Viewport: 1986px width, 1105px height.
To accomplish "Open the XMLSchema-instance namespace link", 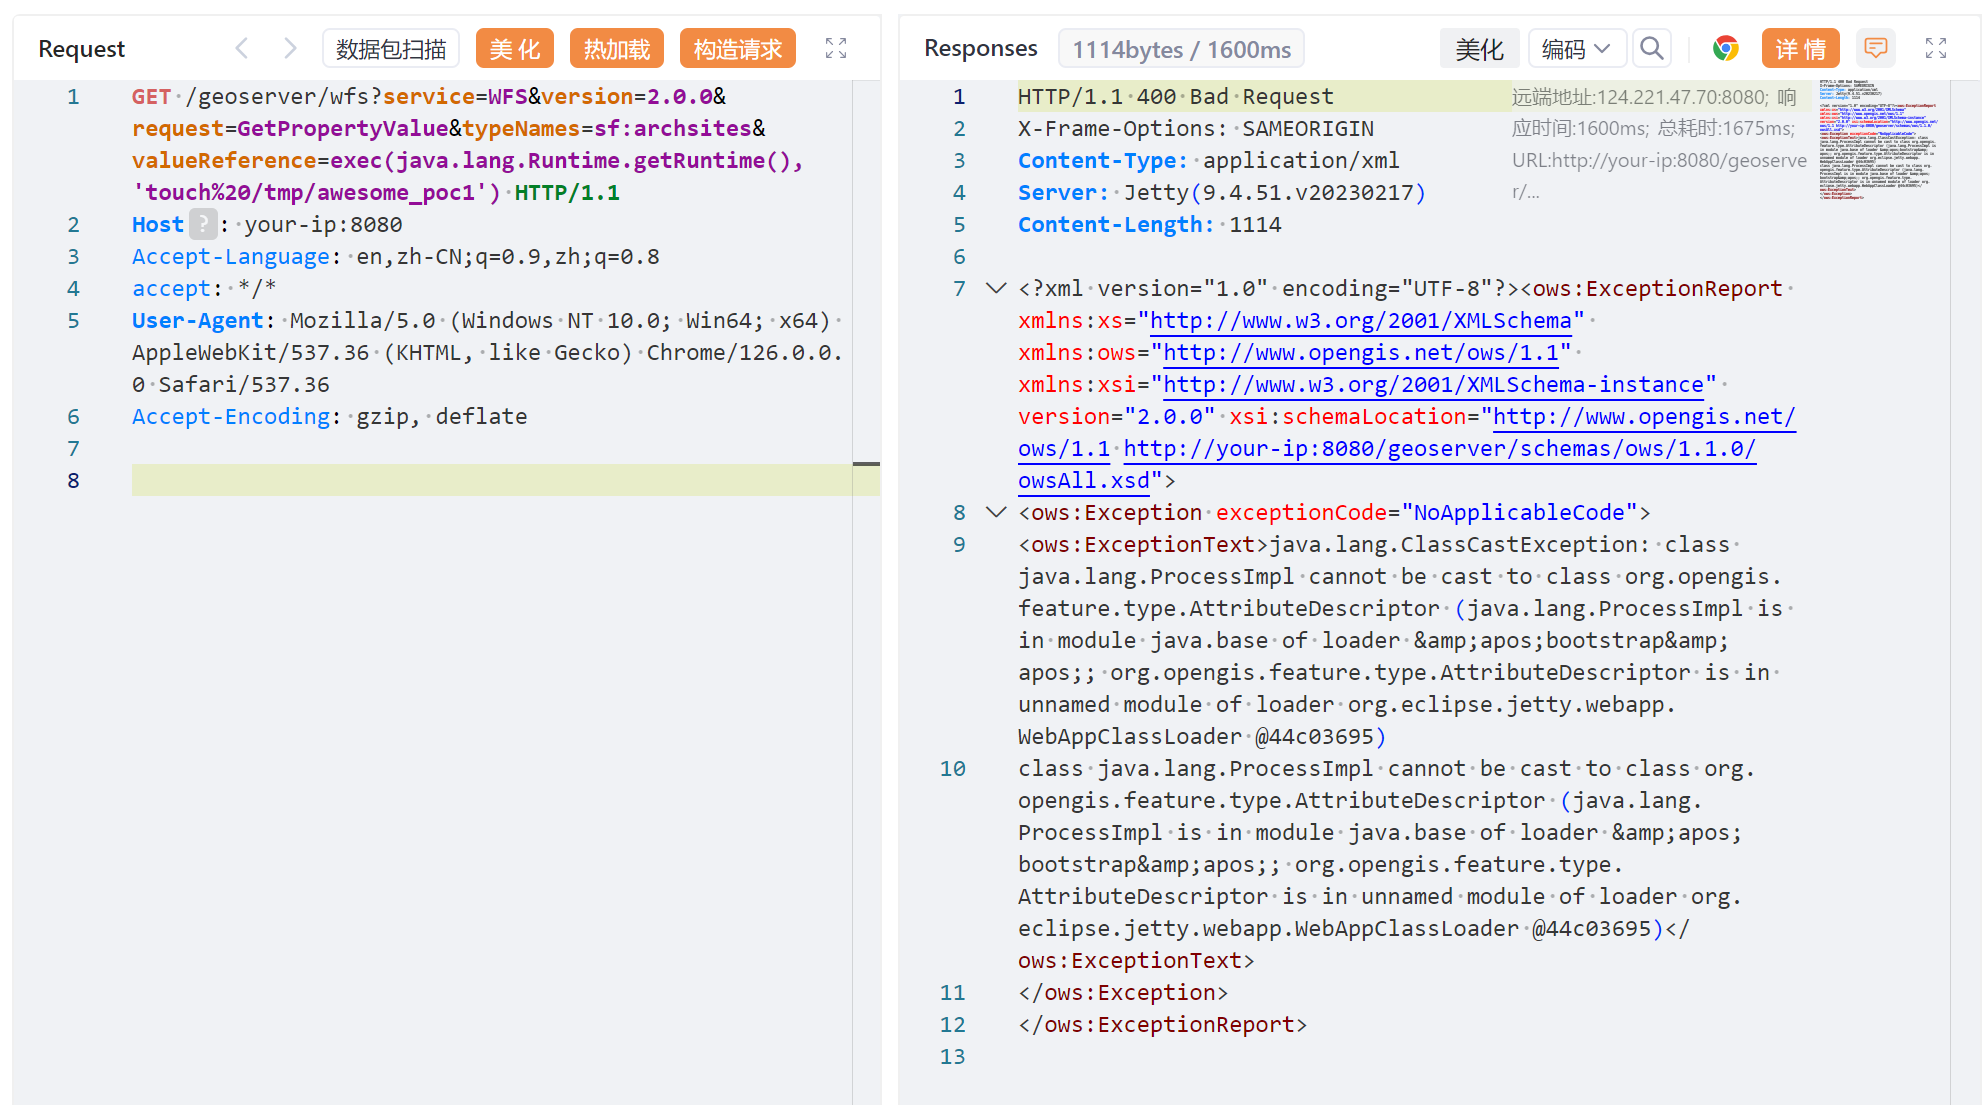I will 1433,384.
